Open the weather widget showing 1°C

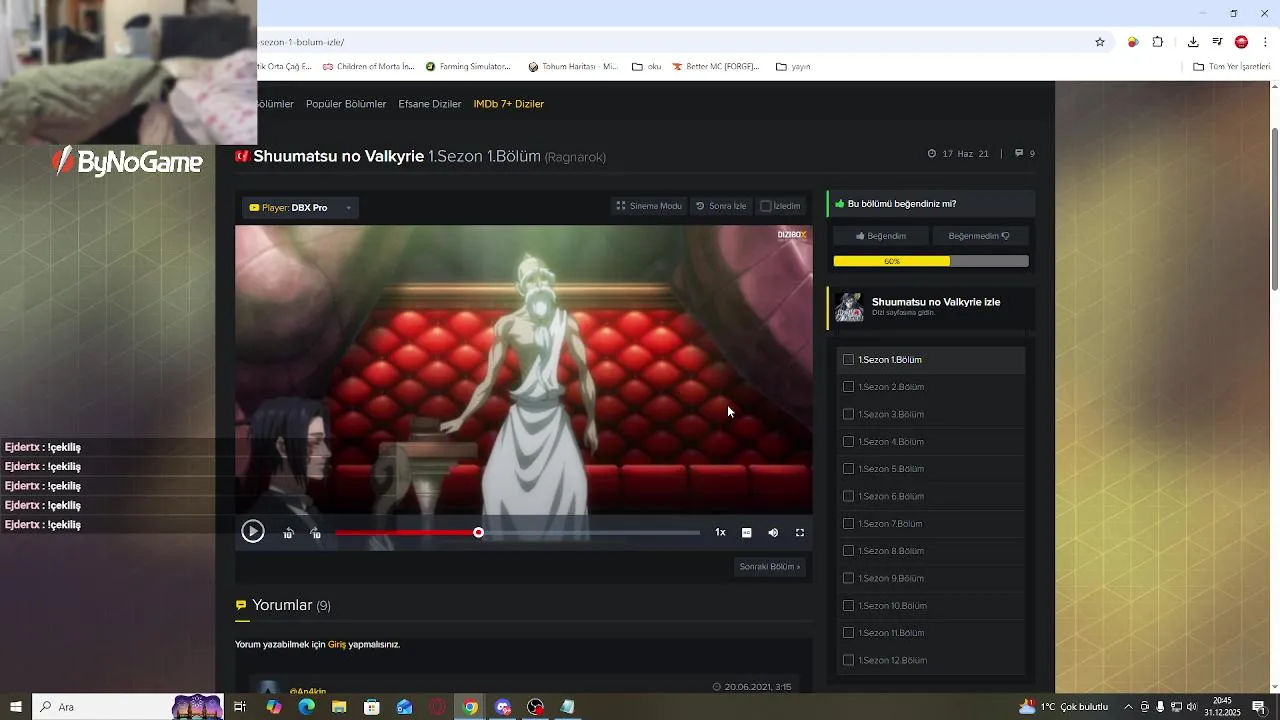coord(1062,707)
